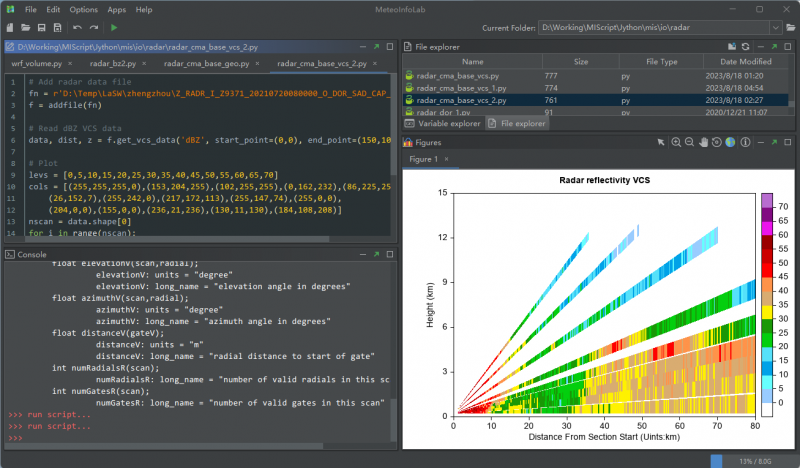Refresh the File explorer listing
Viewport: 800px width, 468px height.
[x=745, y=47]
